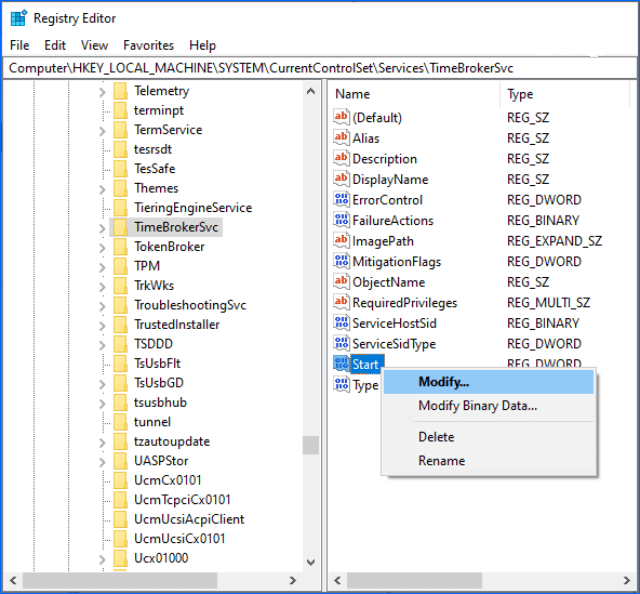Click values pane horizontal scroll right arrow

627,580
